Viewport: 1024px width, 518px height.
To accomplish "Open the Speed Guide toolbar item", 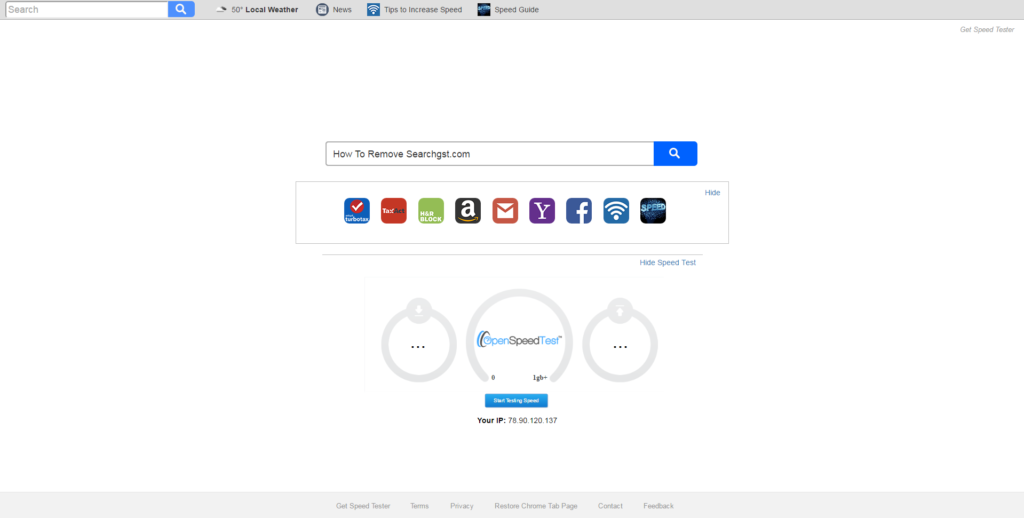I will coord(508,10).
